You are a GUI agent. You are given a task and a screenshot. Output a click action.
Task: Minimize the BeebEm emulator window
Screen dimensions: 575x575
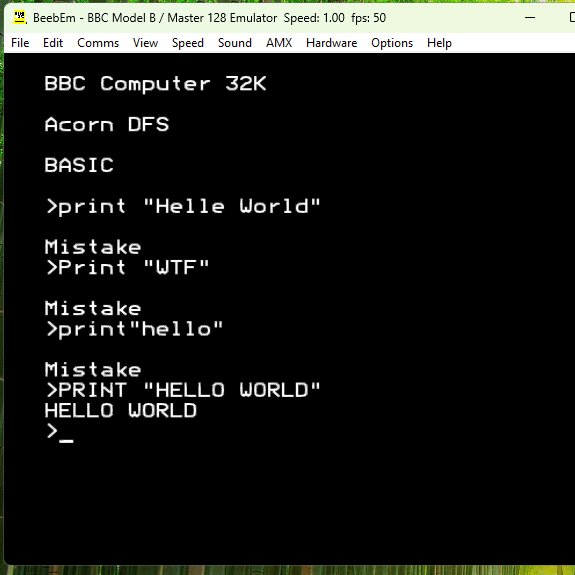coord(530,18)
